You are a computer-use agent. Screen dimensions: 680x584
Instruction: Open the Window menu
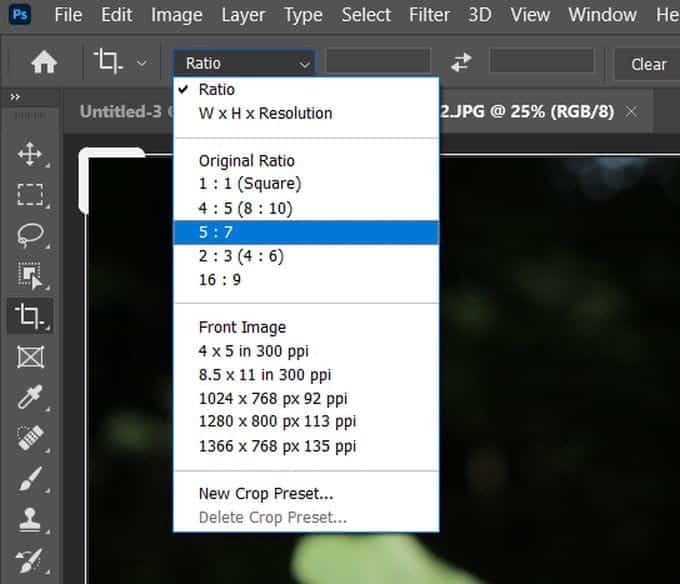(602, 15)
